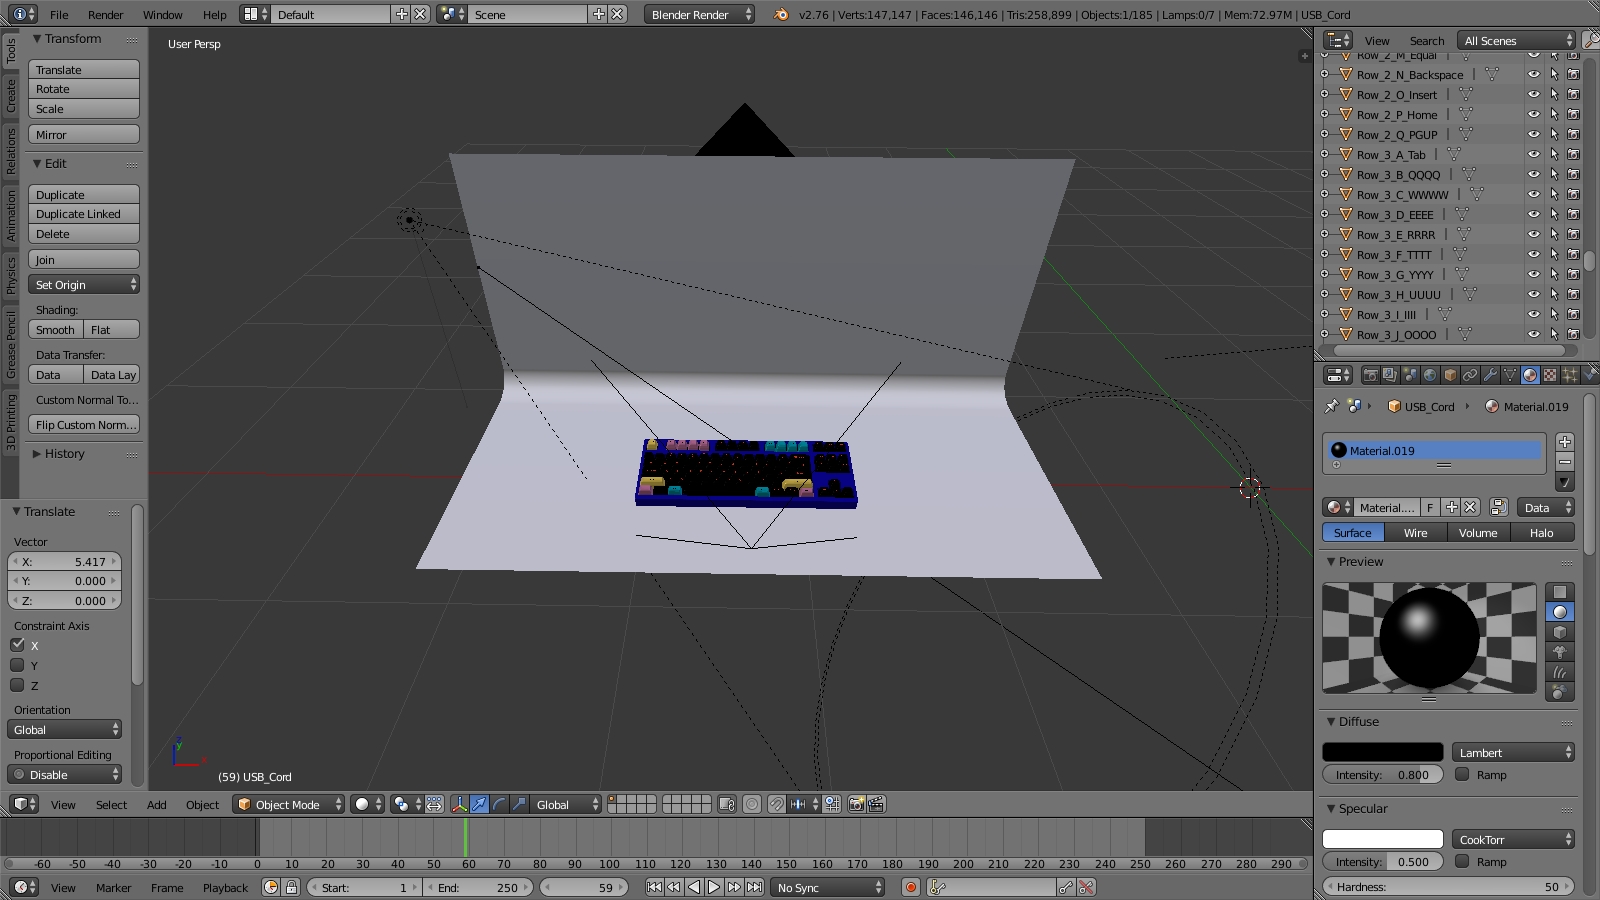Enable the translate manipulator
Image resolution: width=1600 pixels, height=900 pixels.
click(x=479, y=804)
